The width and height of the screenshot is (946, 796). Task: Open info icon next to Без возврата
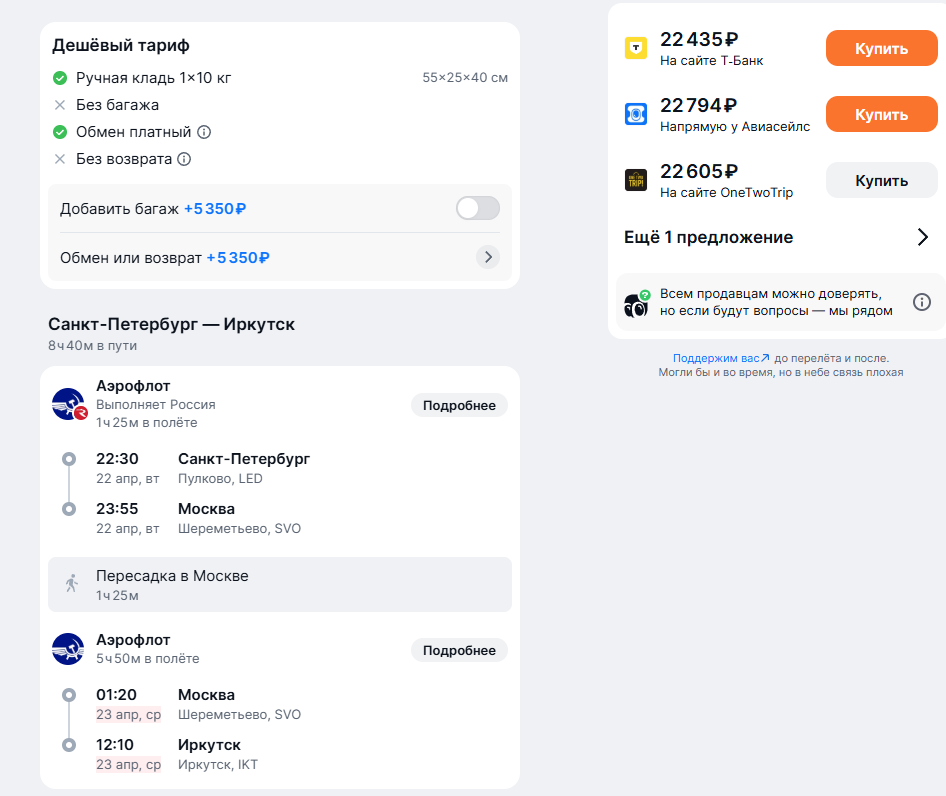point(184,159)
